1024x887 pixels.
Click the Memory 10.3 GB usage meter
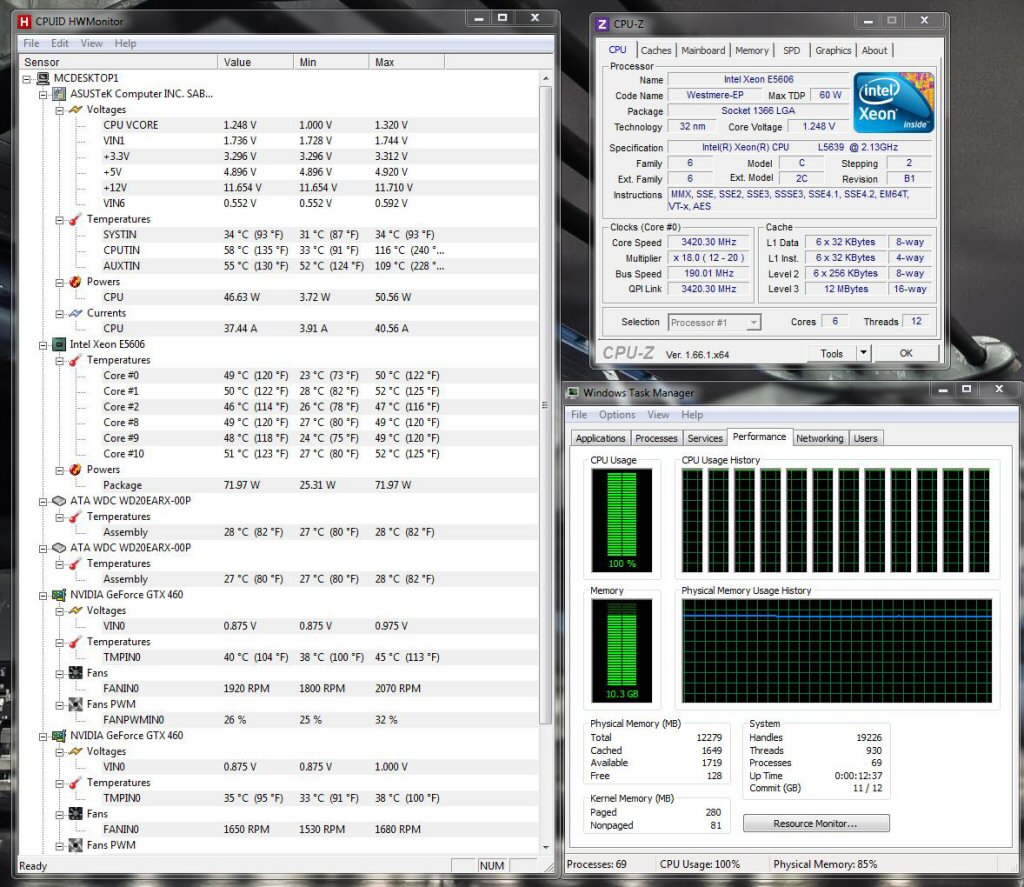click(622, 651)
